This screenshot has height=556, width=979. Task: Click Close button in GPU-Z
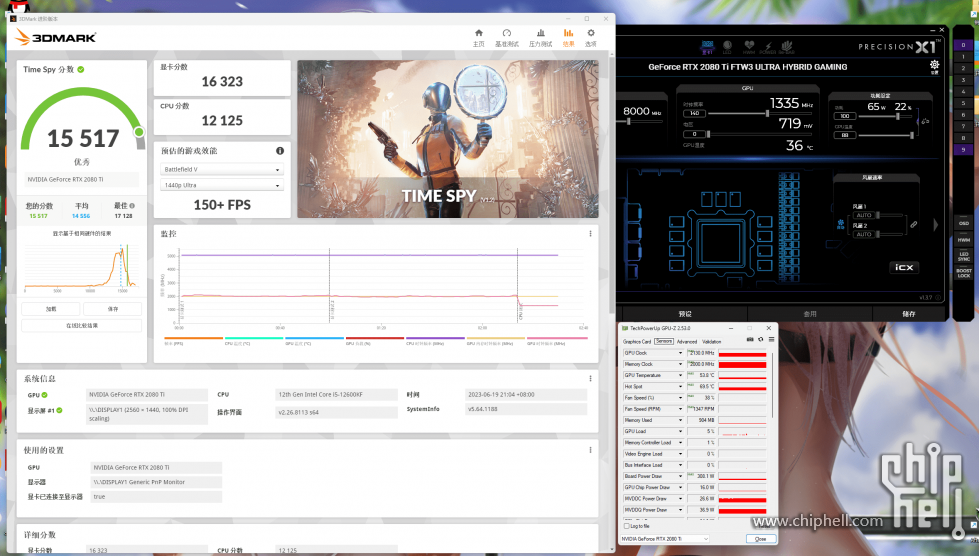tap(760, 539)
